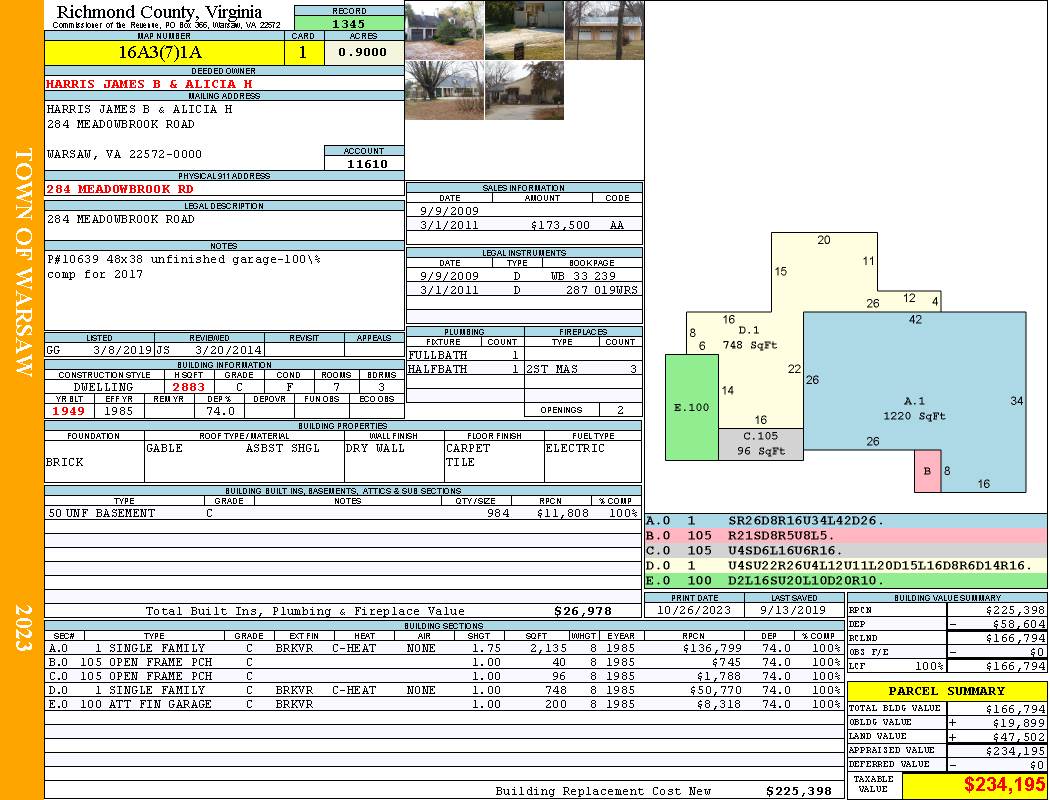
Task: Select deeded owner HARRIS JAMES B & ALICIA H
Action: [x=149, y=84]
